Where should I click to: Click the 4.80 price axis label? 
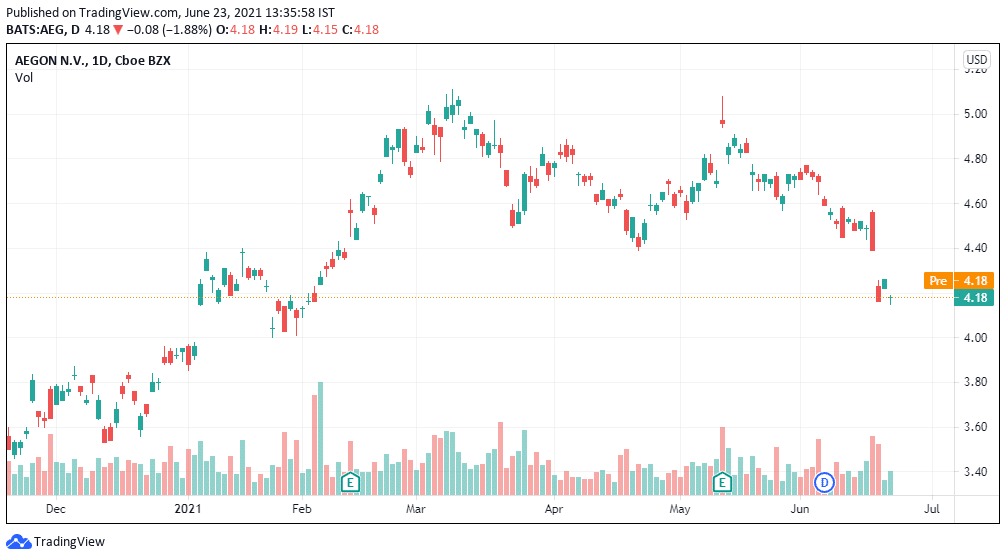click(975, 159)
